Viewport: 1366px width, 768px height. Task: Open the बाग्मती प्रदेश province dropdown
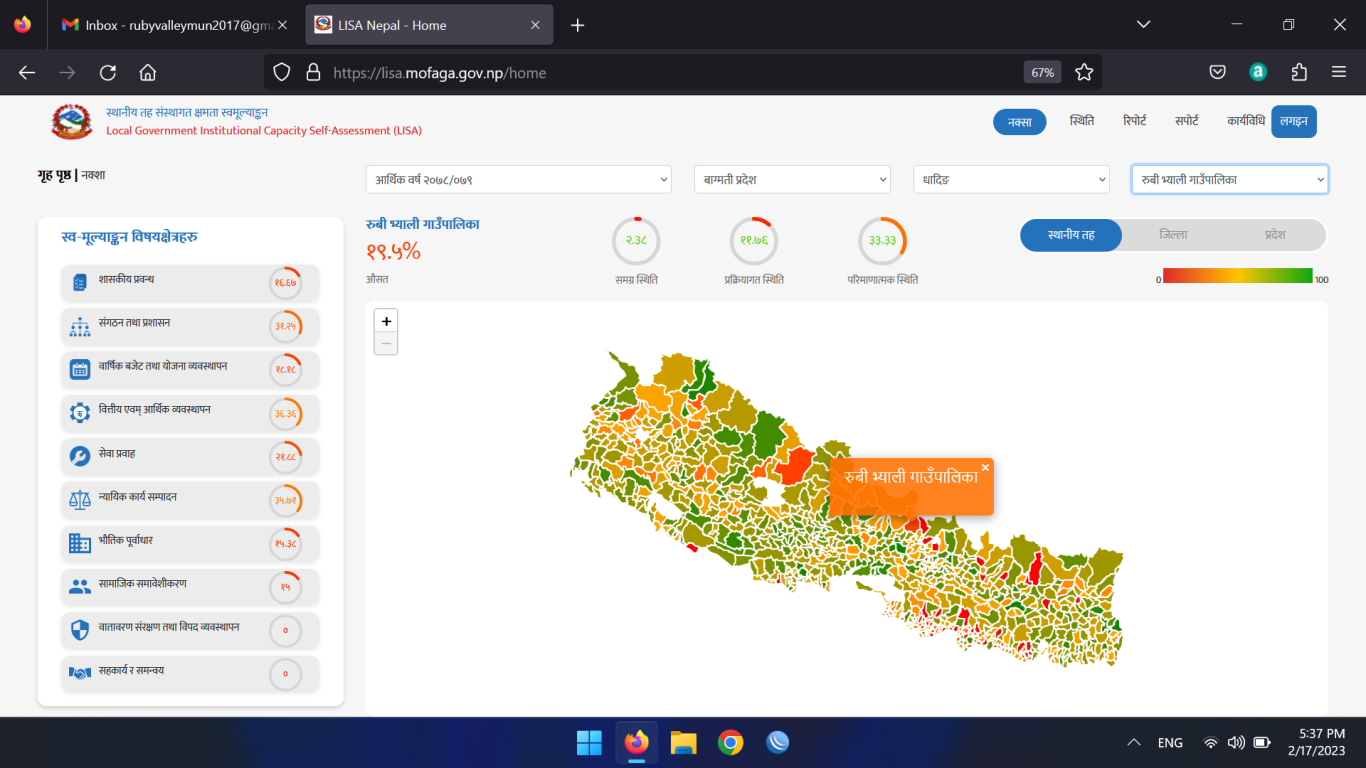pyautogui.click(x=792, y=179)
